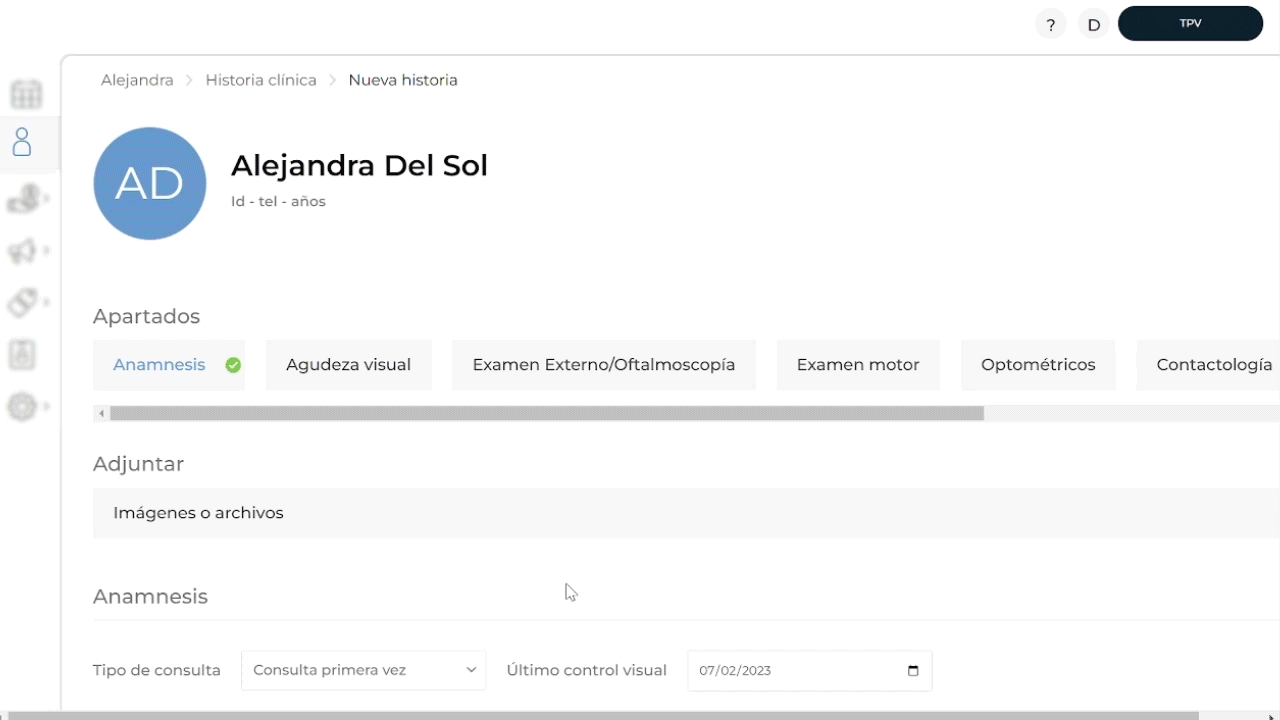
Task: Go to Historia clínica breadcrumb
Action: [261, 80]
